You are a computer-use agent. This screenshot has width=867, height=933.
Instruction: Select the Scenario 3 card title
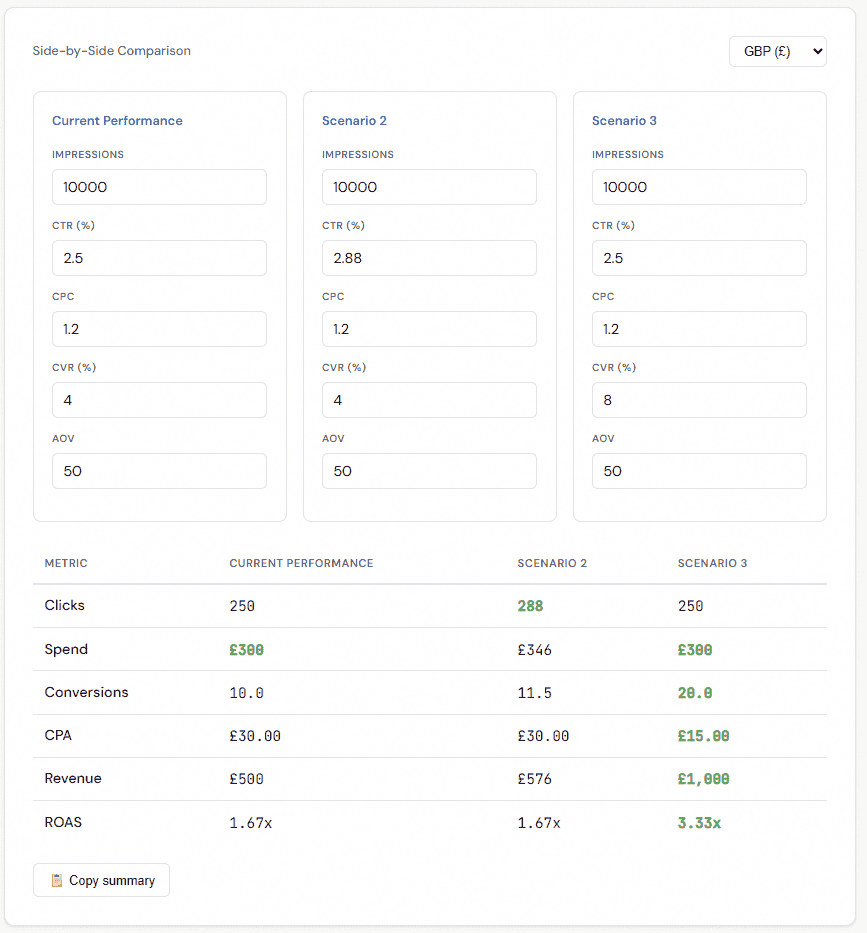624,121
